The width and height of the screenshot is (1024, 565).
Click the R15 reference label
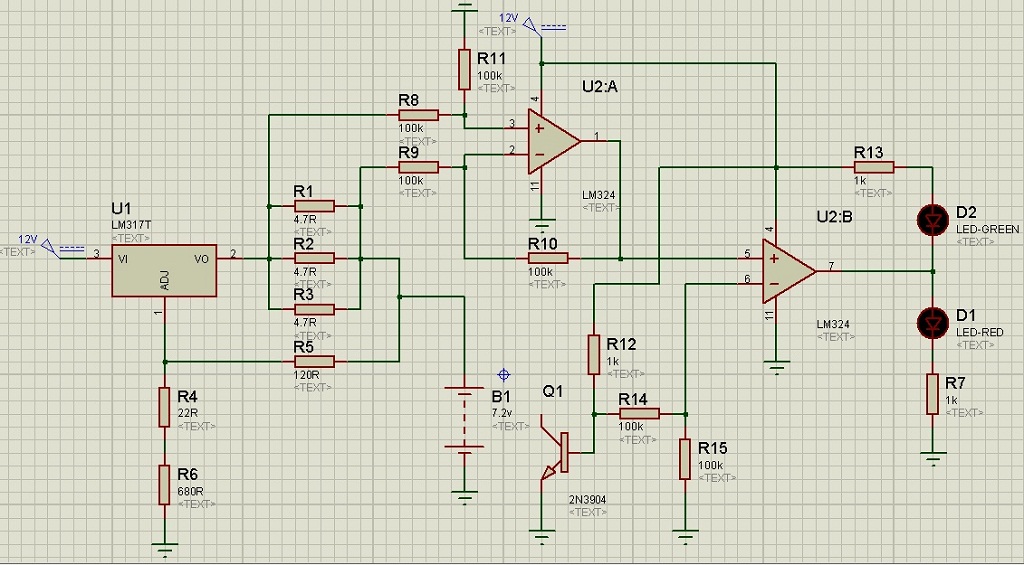[712, 449]
